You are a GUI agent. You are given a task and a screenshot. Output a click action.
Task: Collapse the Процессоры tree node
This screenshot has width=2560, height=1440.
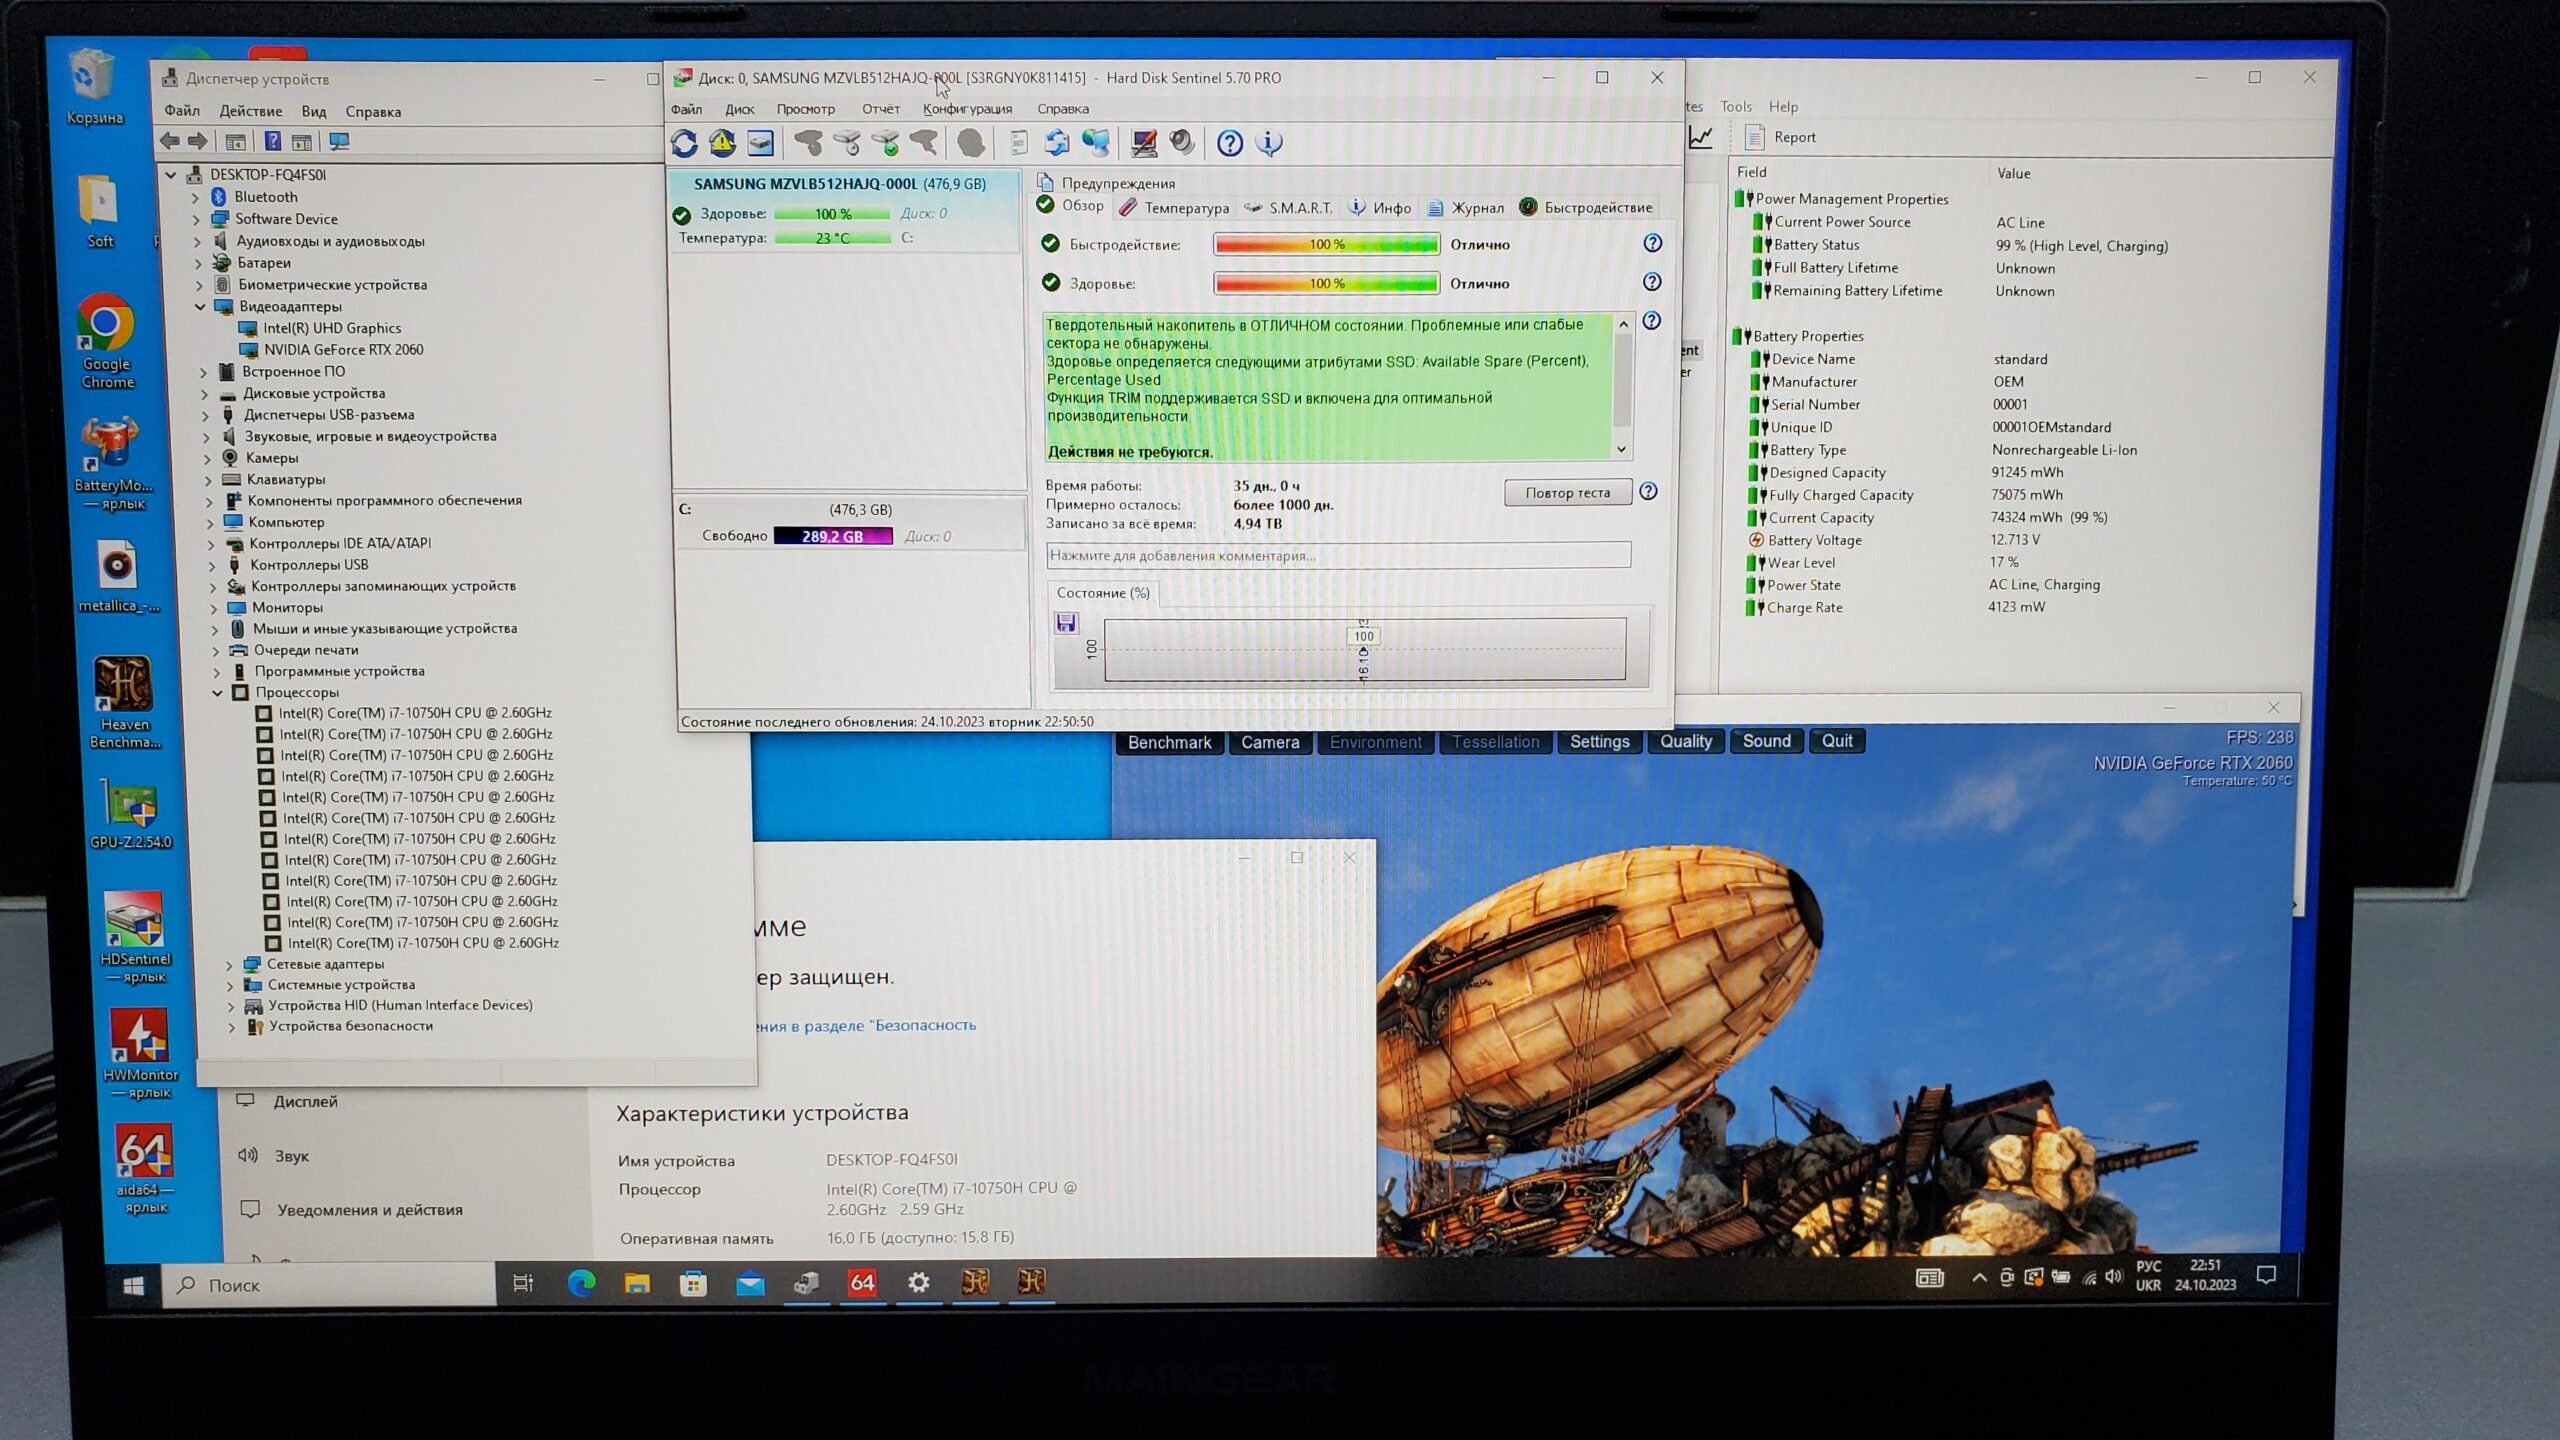218,692
